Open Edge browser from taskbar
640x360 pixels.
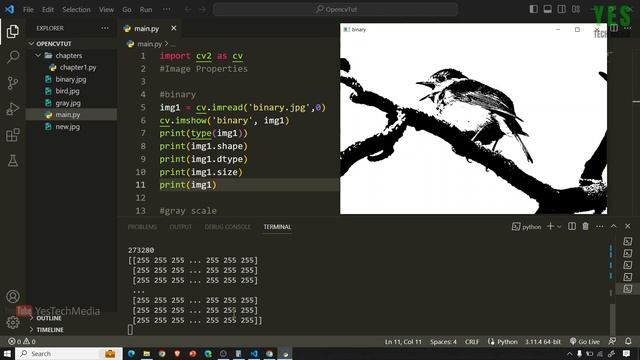point(131,353)
